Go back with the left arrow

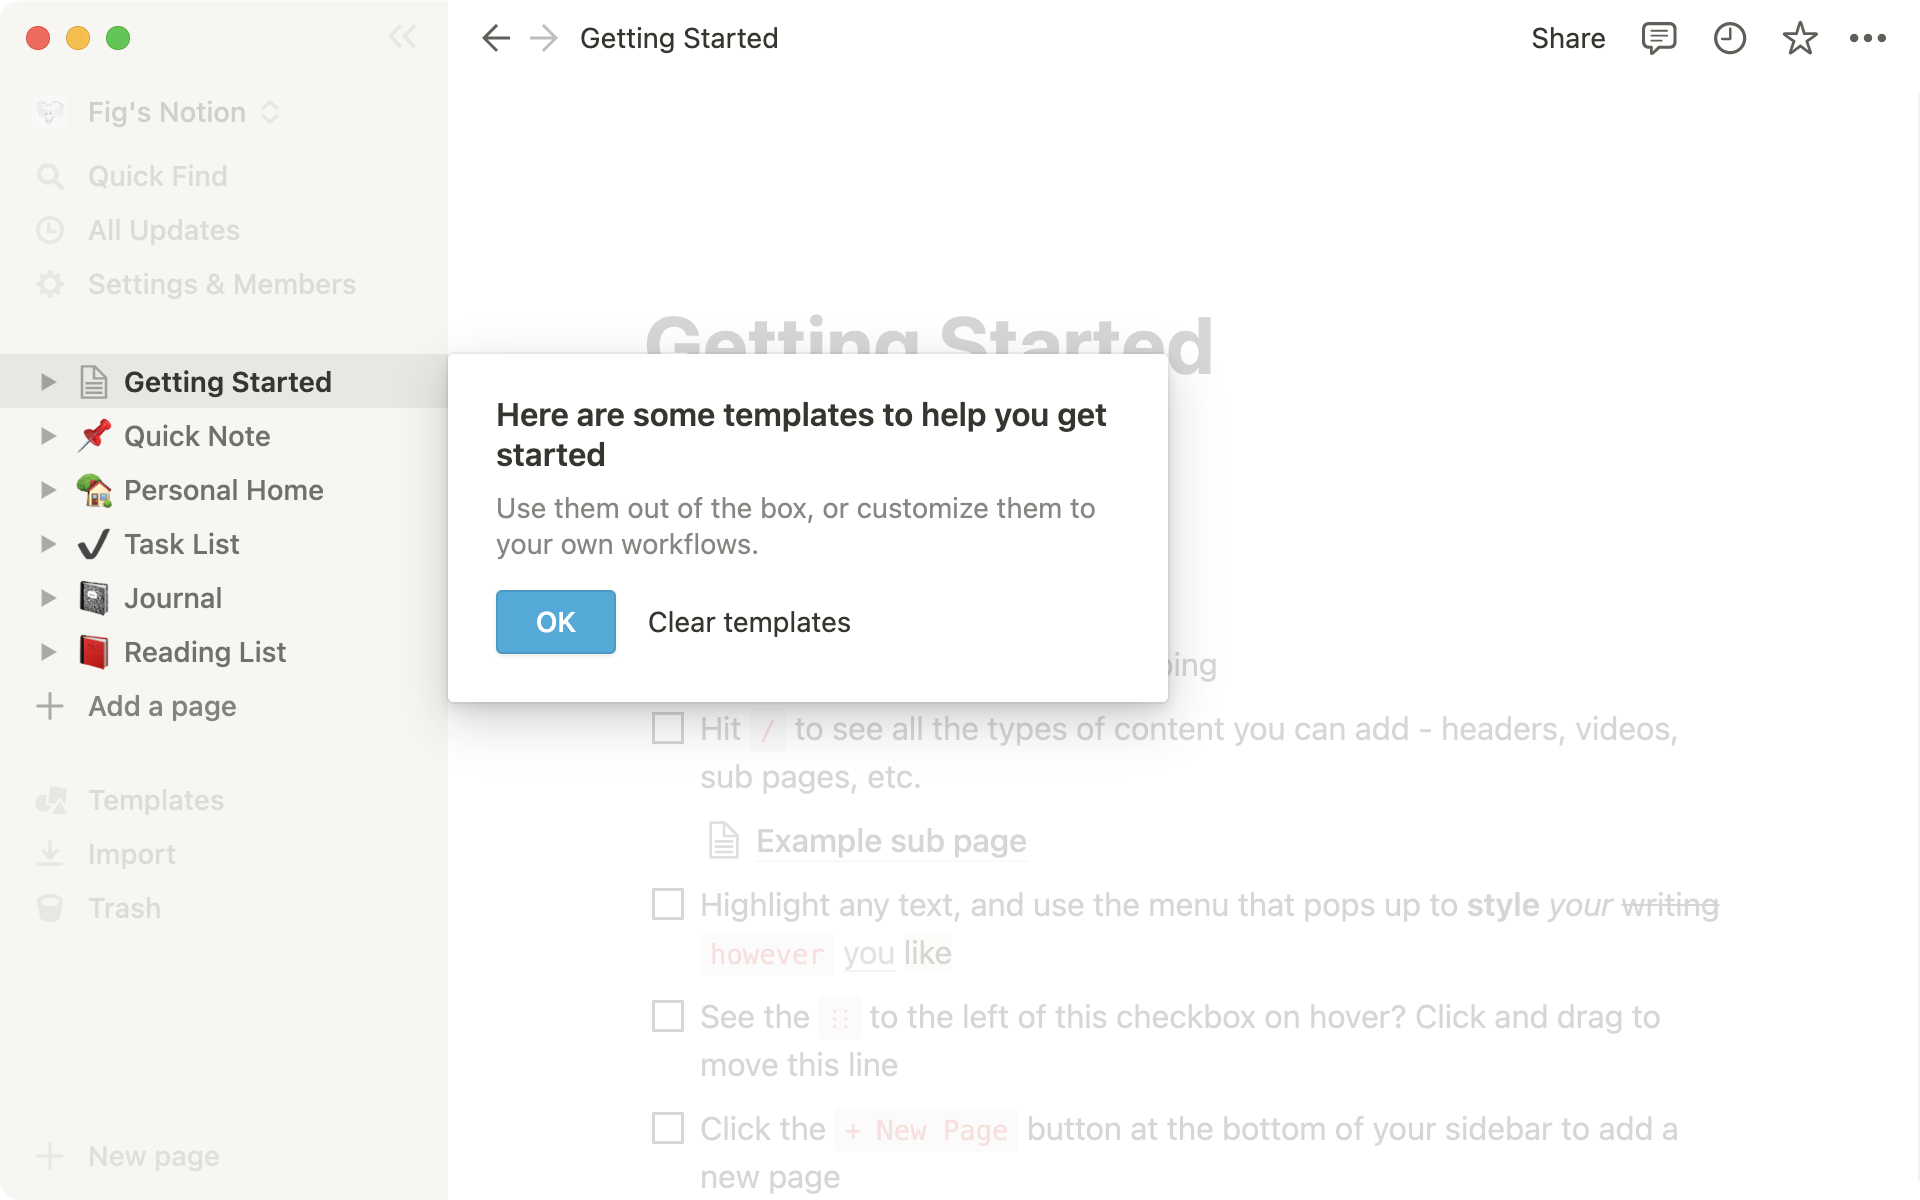click(496, 39)
